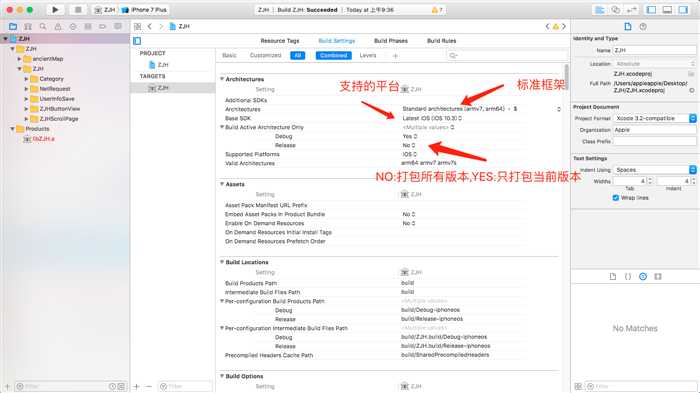Expand the NetRequest folder

26,89
